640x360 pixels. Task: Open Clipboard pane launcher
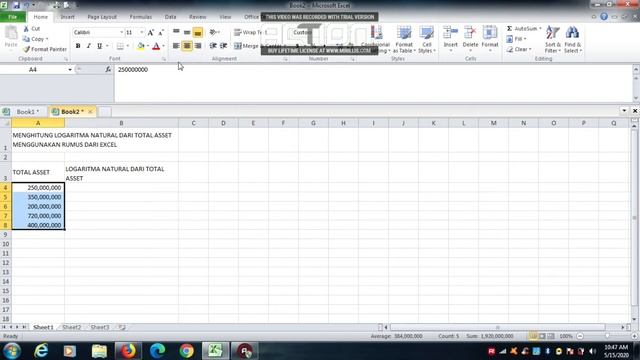click(x=66, y=59)
